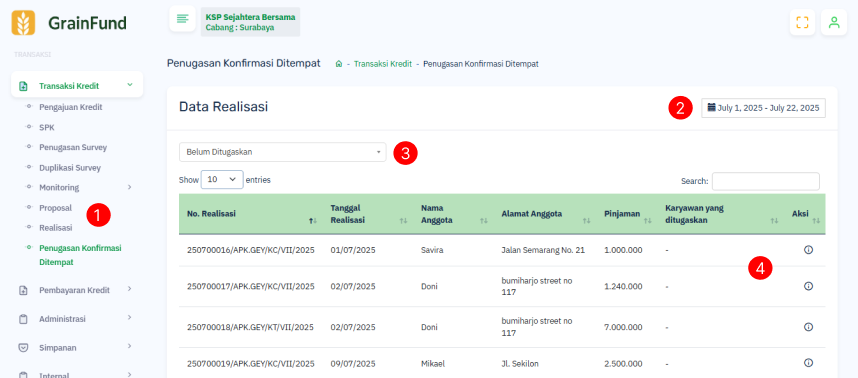Viewport: 858px width, 378px height.
Task: Select cell 250700019/APK.GEY/KC/VII/2025
Action: [x=251, y=363]
